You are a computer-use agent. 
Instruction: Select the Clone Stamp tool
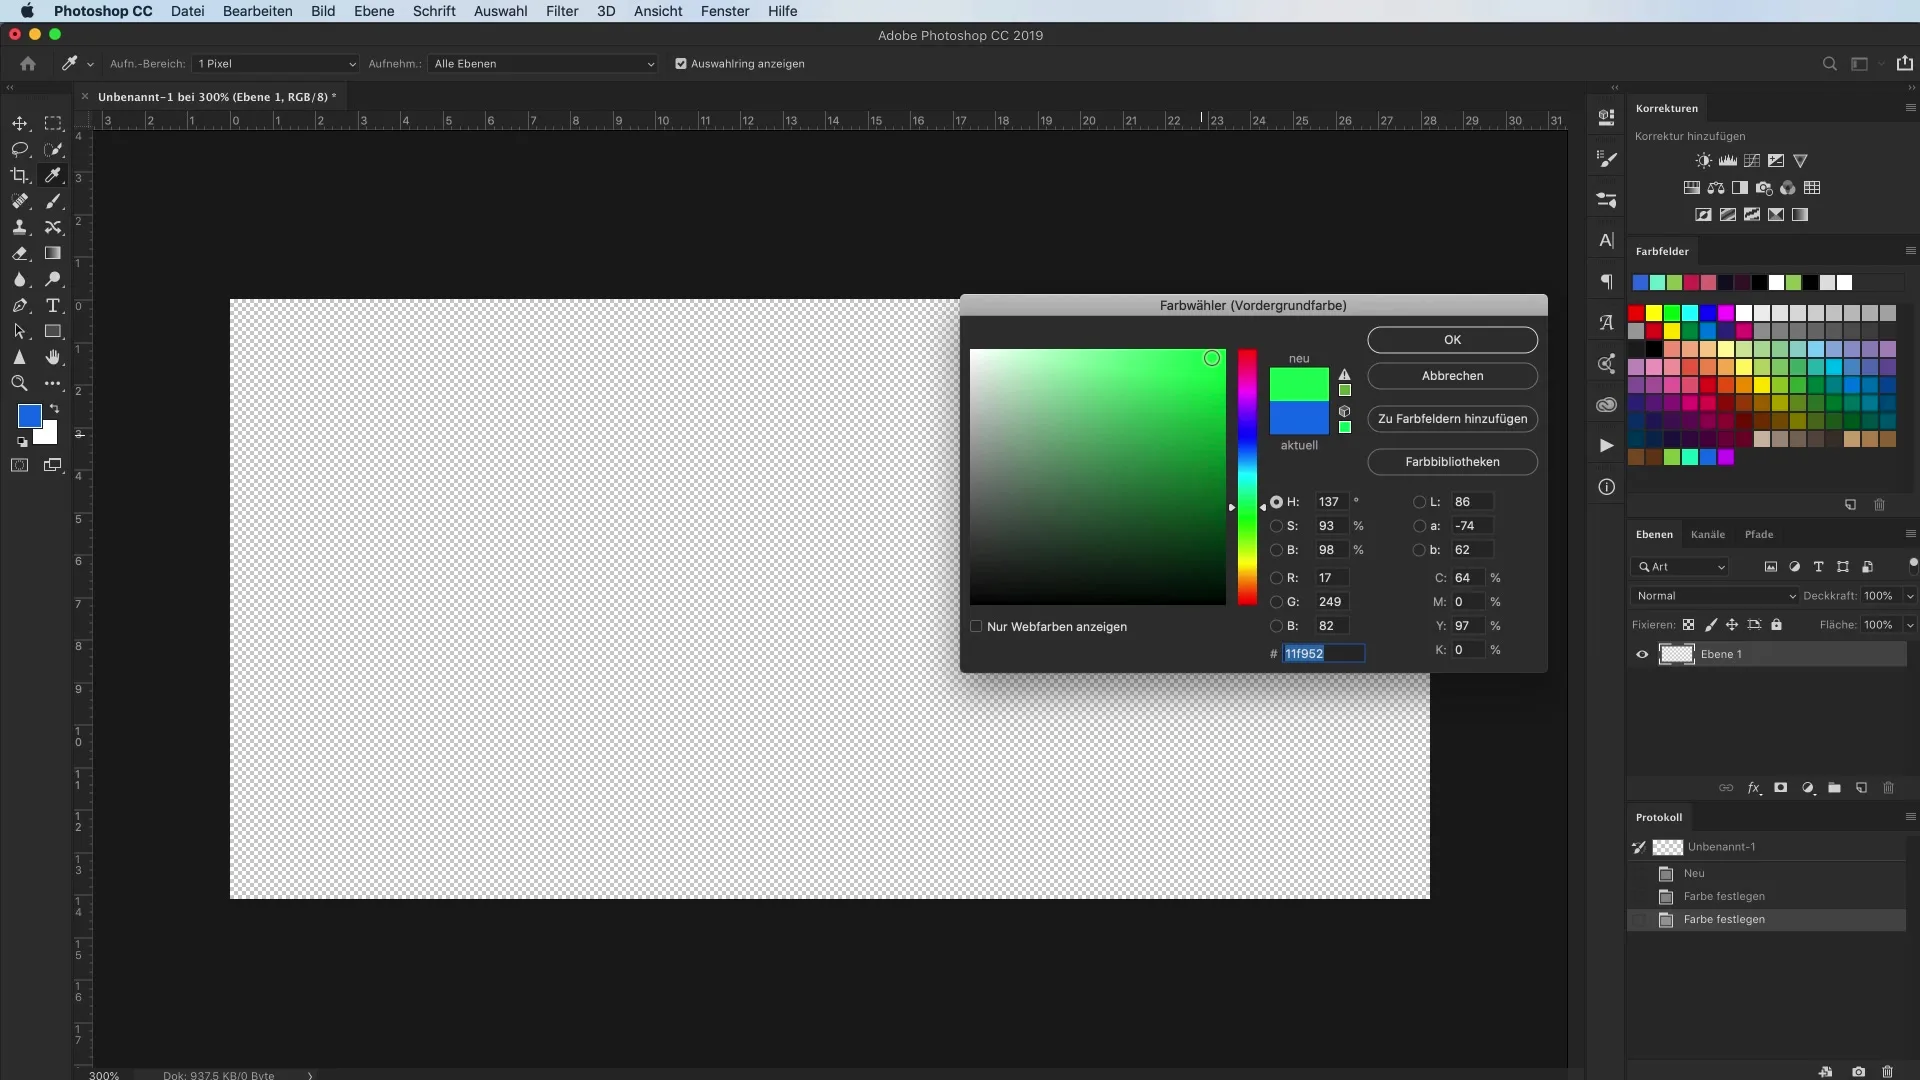(x=20, y=227)
